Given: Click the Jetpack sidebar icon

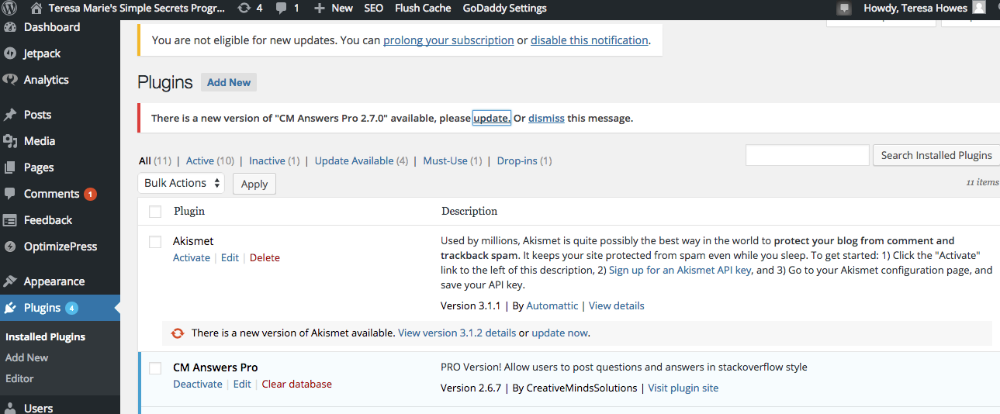Looking at the screenshot, I should pyautogui.click(x=10, y=54).
